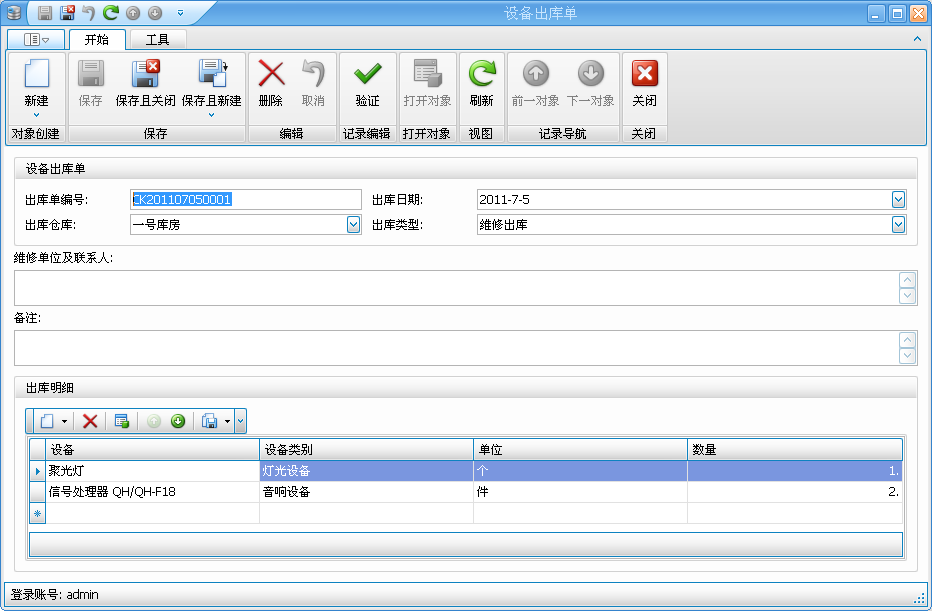932x611 pixels.
Task: Open the 出库类型 type dropdown
Action: 897,224
